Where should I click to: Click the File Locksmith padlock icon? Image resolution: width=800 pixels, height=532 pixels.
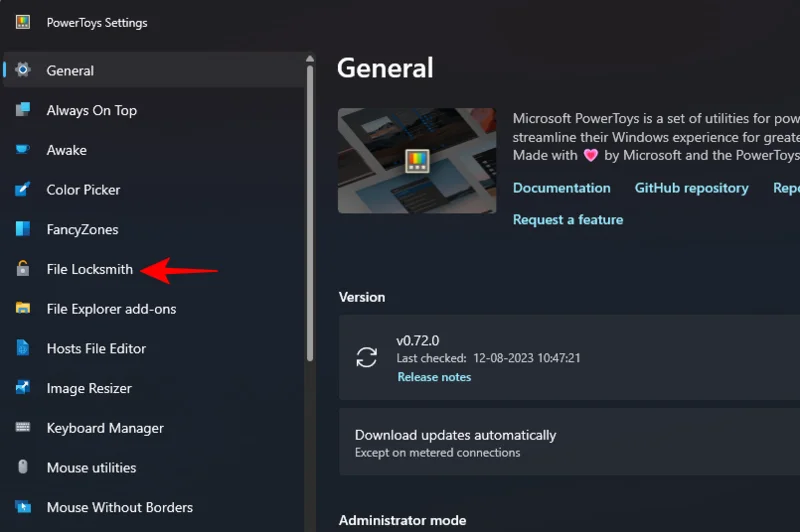point(23,268)
